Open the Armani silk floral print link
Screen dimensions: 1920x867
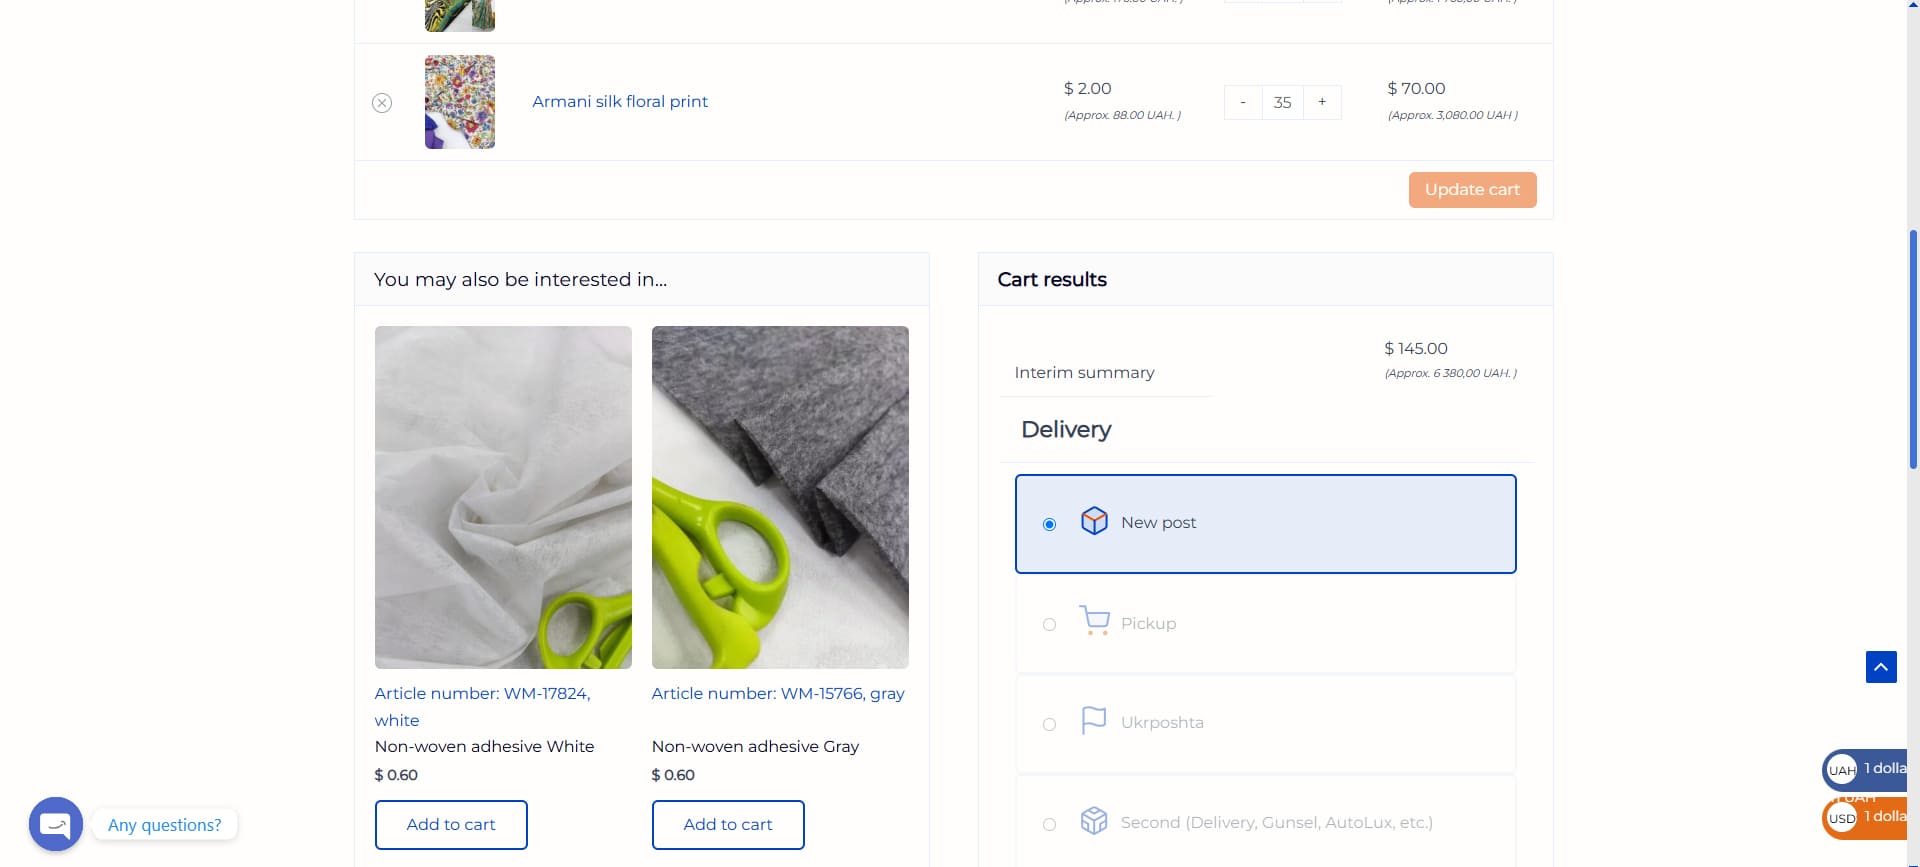[620, 101]
